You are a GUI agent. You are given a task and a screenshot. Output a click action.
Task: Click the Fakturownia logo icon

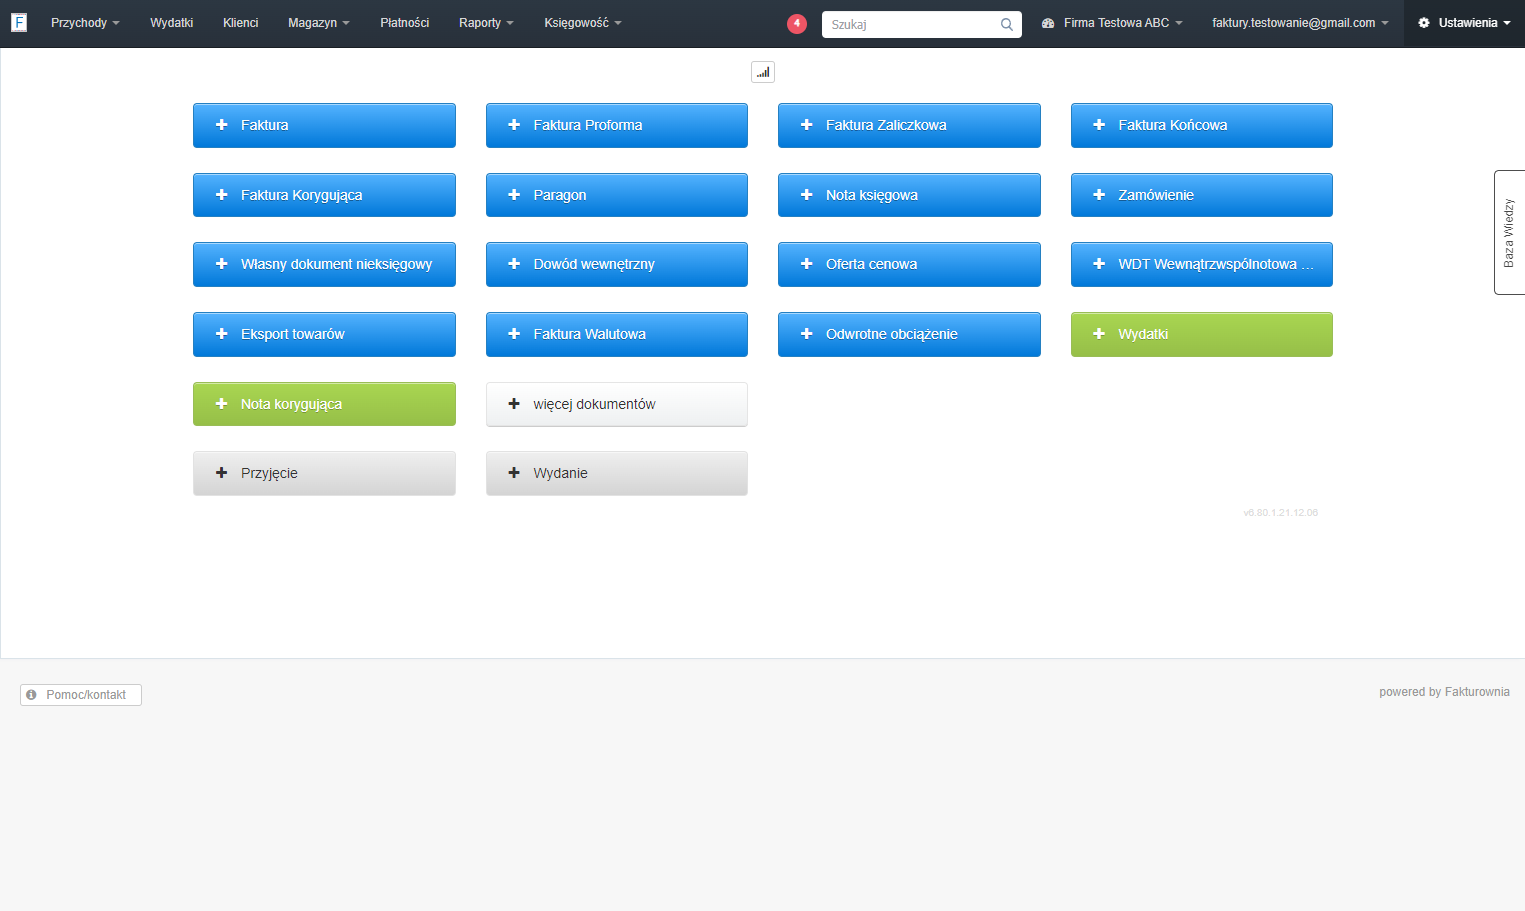point(19,22)
